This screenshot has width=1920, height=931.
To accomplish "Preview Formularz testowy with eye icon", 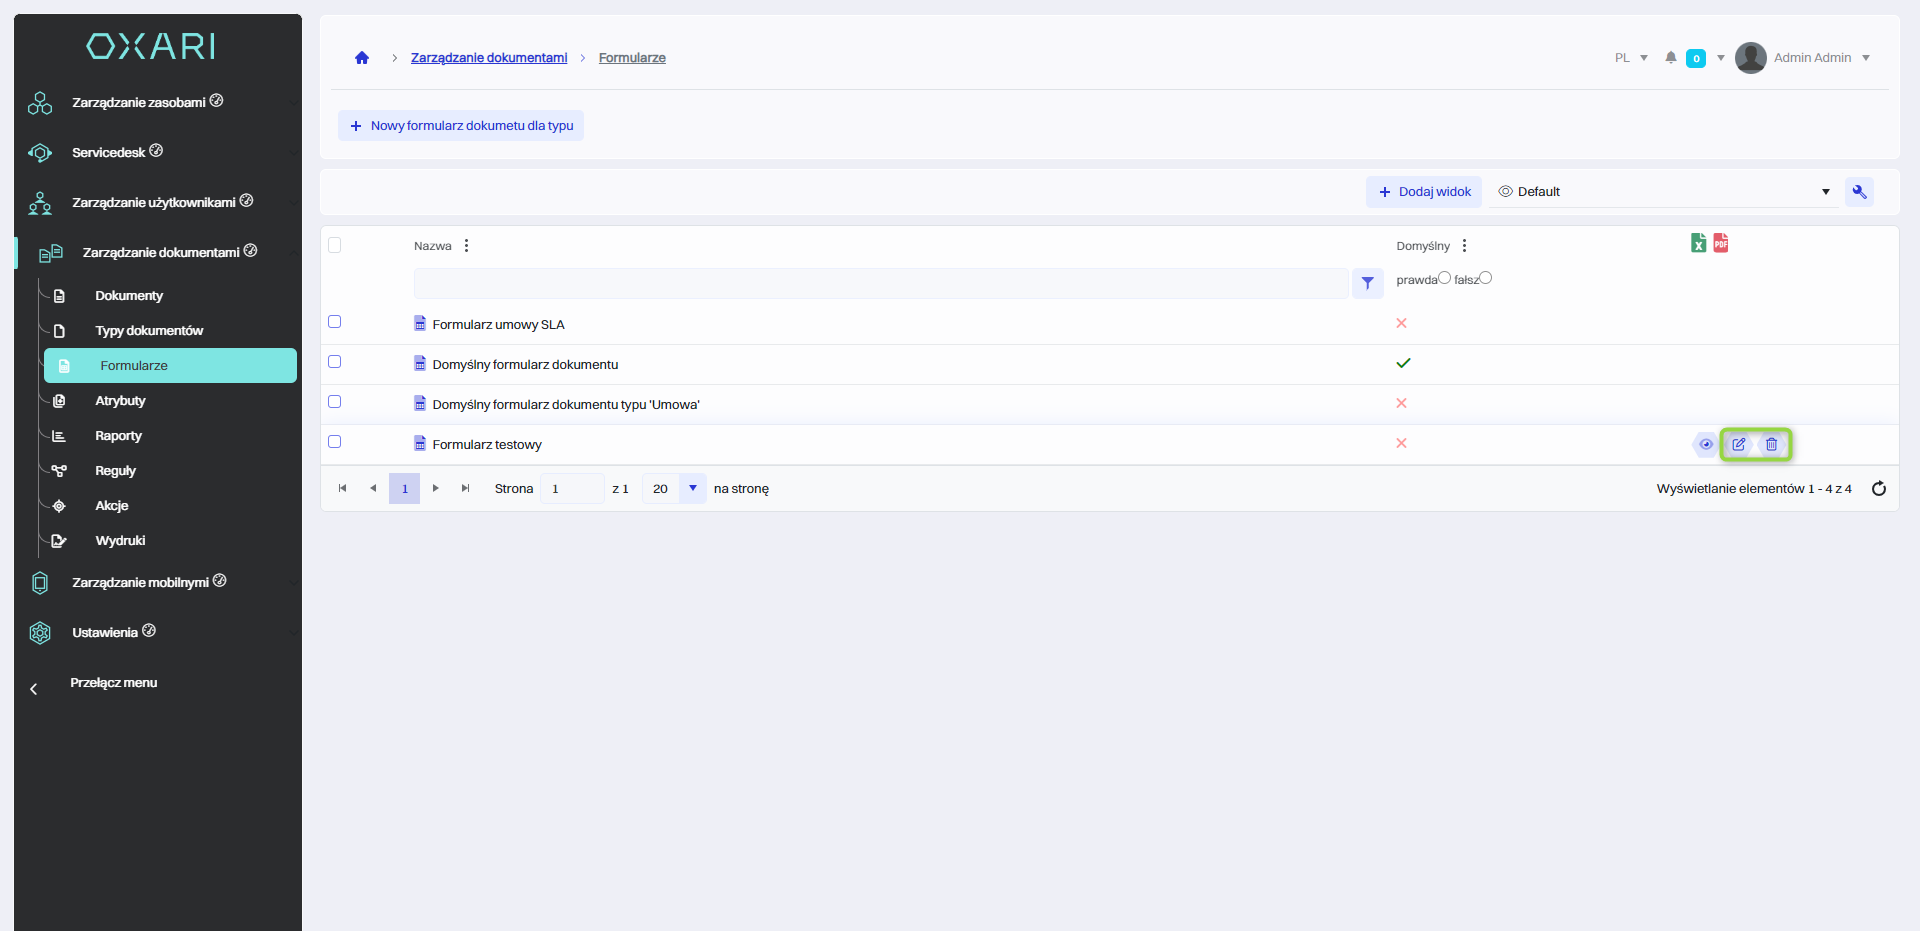I will [x=1706, y=445].
